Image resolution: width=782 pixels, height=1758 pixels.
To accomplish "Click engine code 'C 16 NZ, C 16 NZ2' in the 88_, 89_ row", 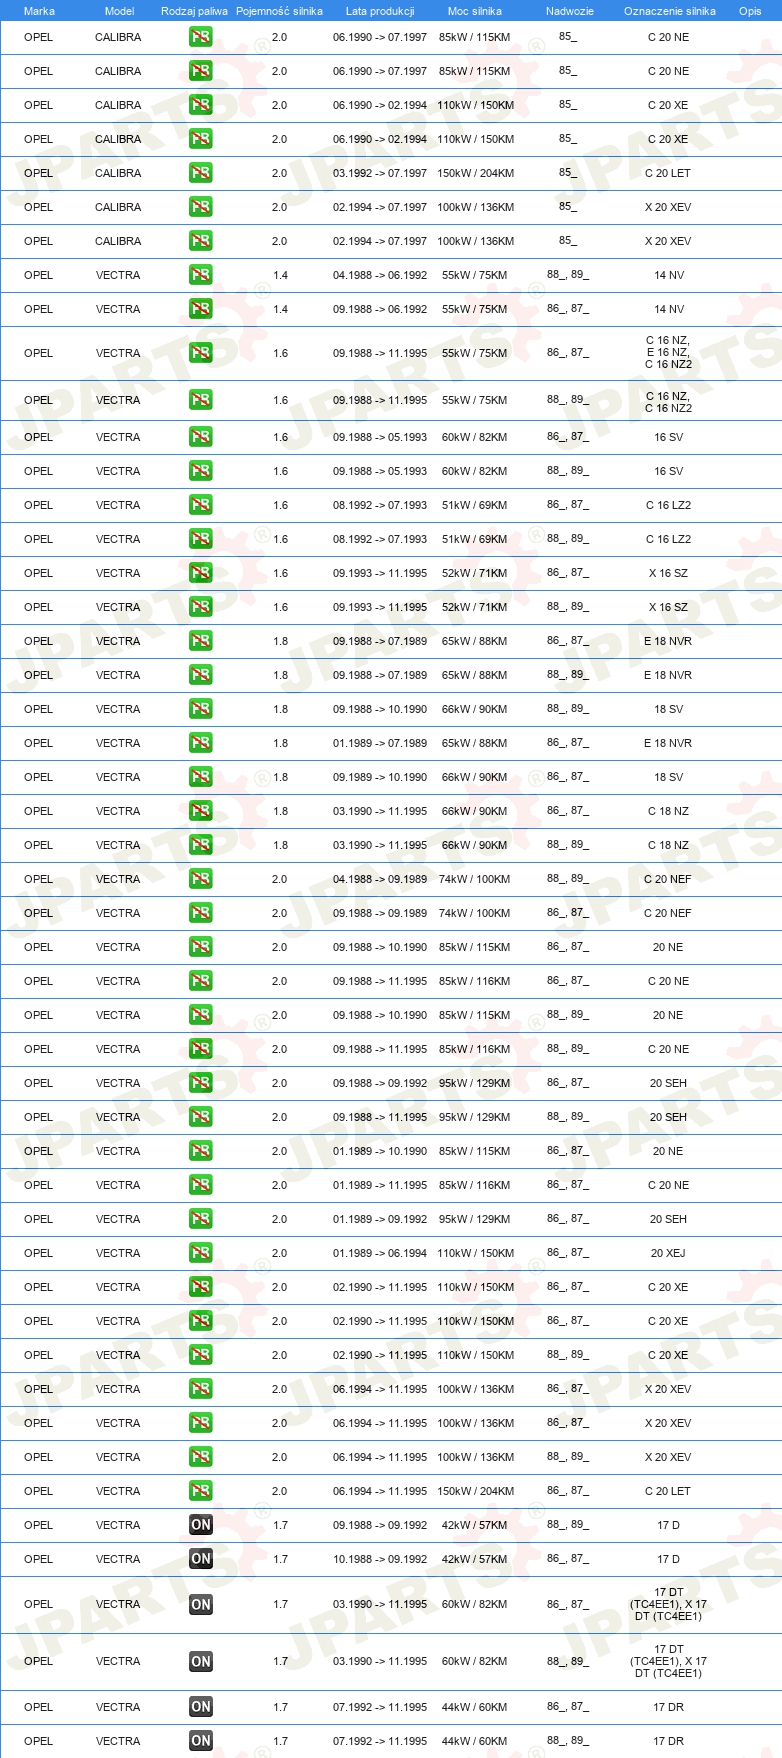I will [x=668, y=402].
